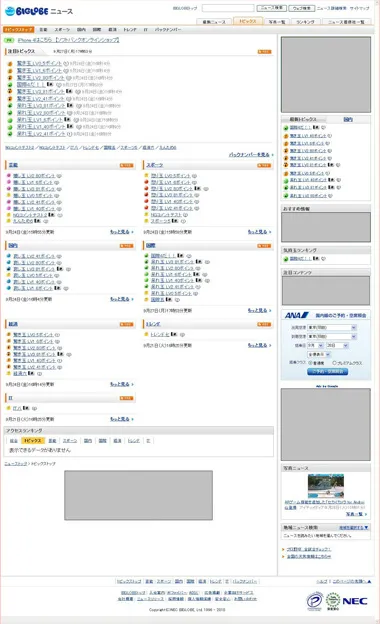
Task: Focus the news search input field
Action: (228, 8)
